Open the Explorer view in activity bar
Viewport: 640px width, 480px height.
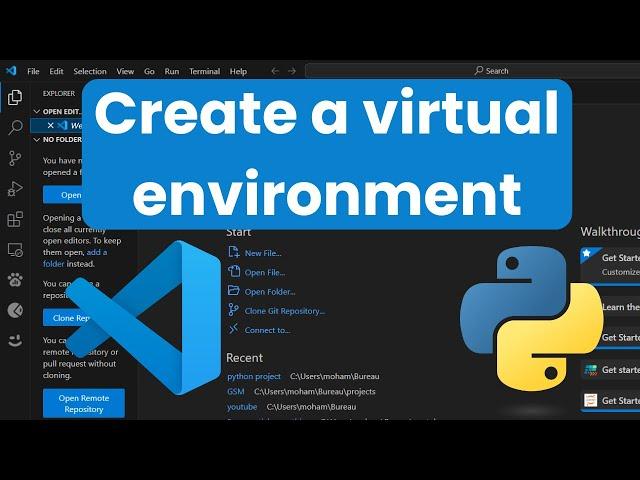tap(15, 97)
